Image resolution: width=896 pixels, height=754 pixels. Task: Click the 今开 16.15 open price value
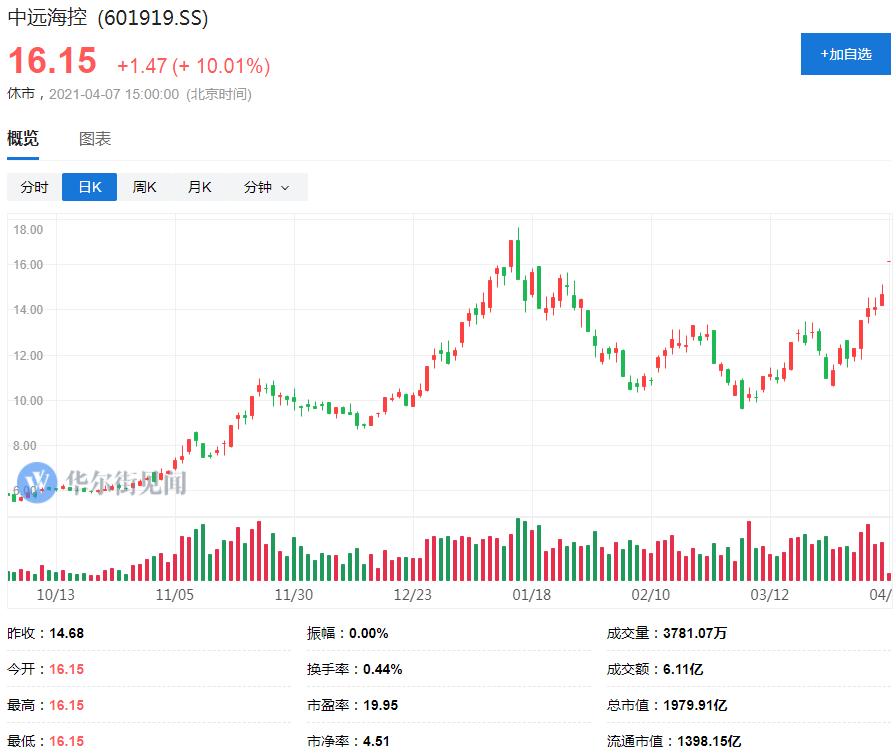(67, 669)
